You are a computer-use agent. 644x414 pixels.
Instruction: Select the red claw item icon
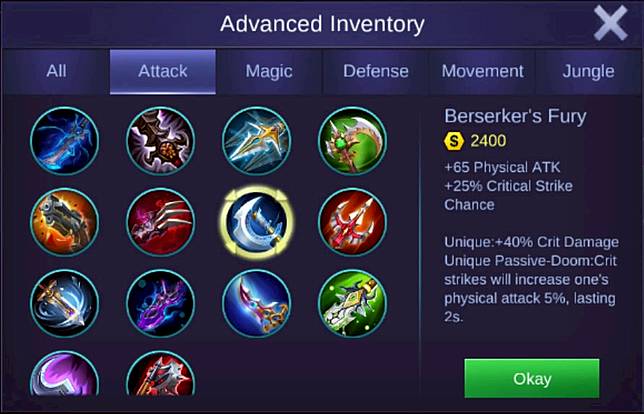point(161,222)
